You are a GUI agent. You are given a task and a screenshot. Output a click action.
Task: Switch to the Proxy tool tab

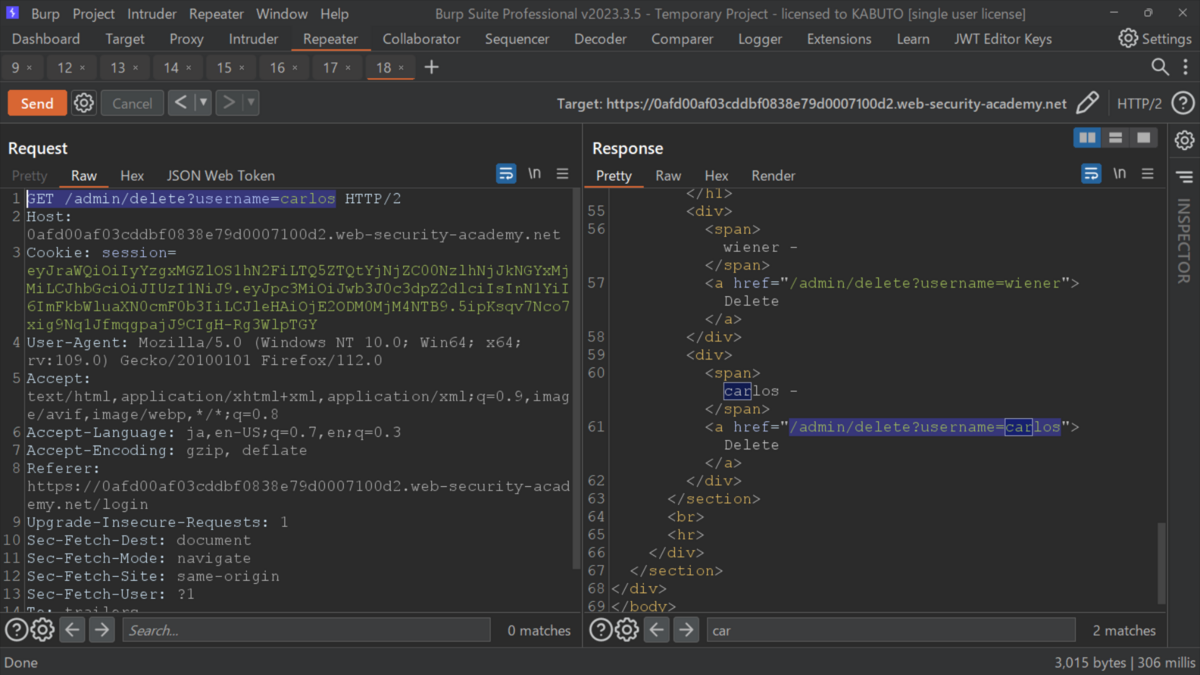pyautogui.click(x=186, y=39)
